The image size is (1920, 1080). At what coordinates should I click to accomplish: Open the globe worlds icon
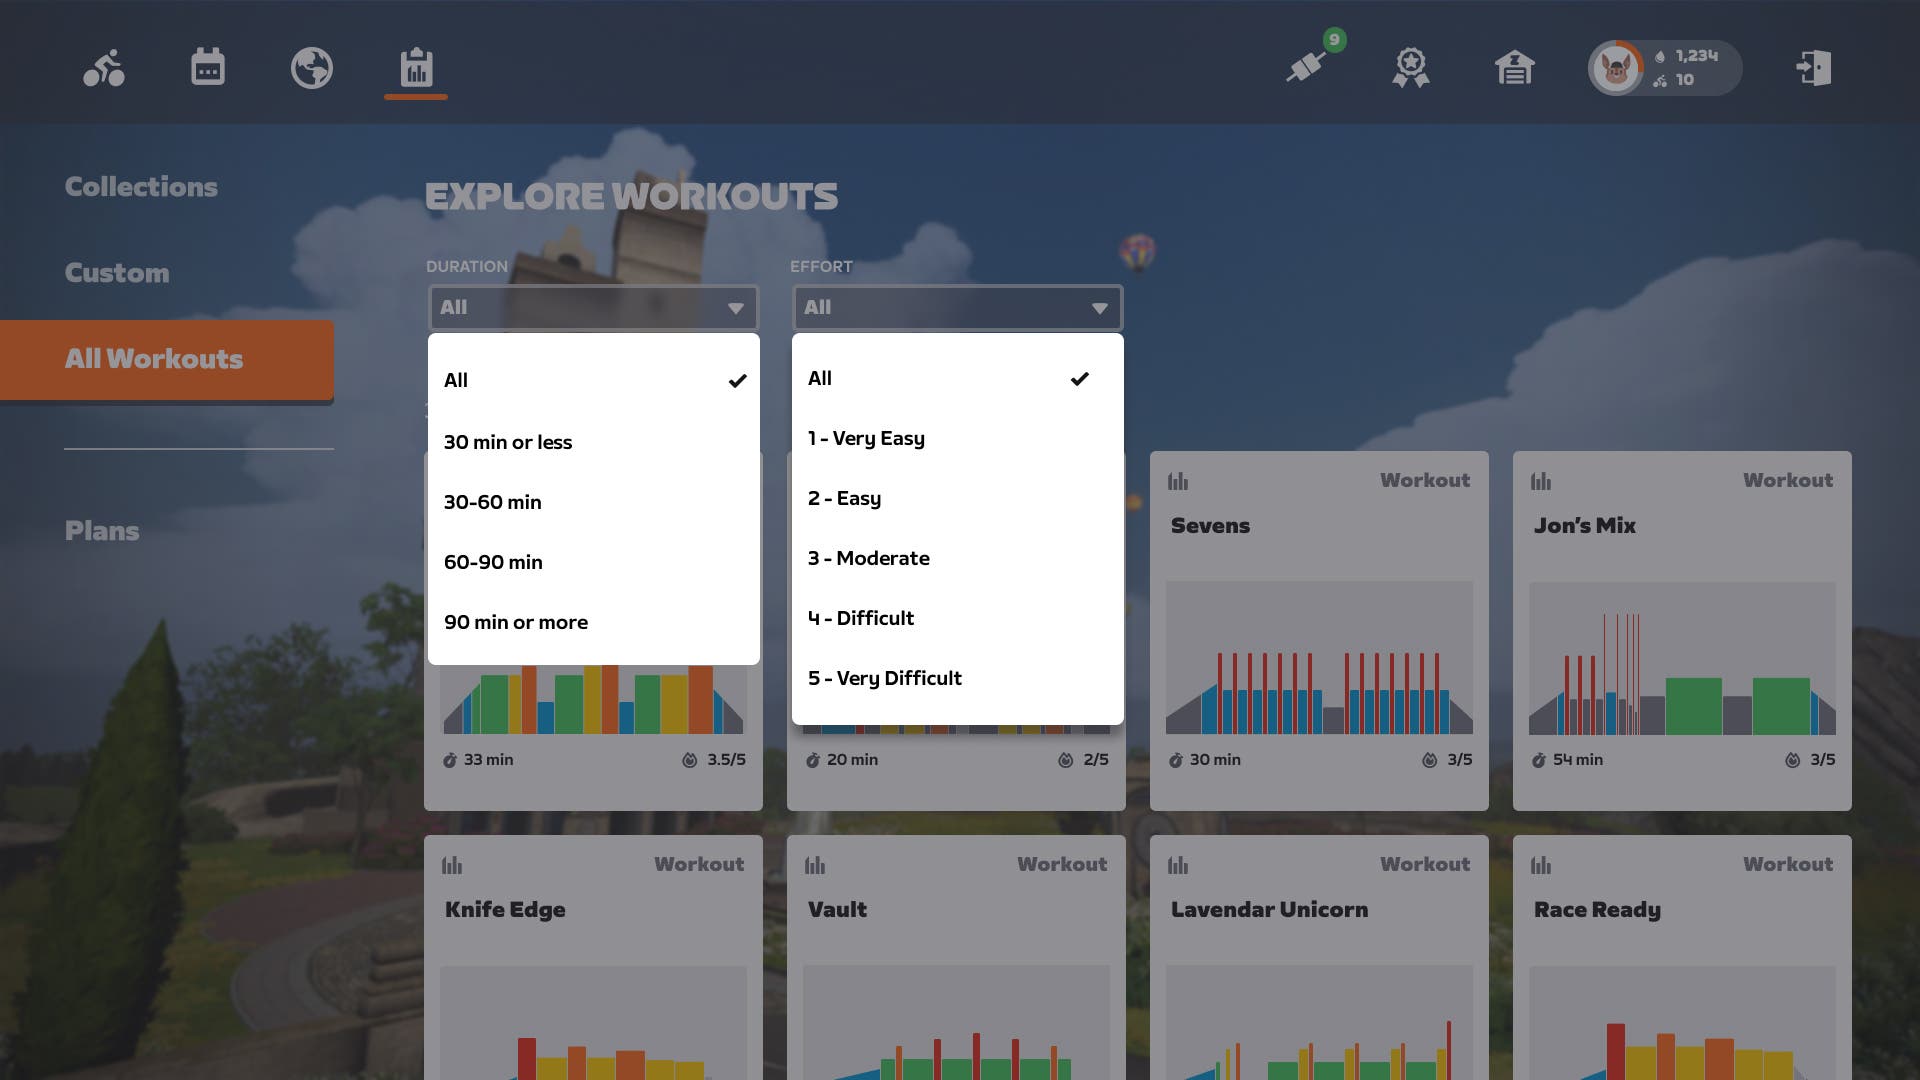point(312,68)
